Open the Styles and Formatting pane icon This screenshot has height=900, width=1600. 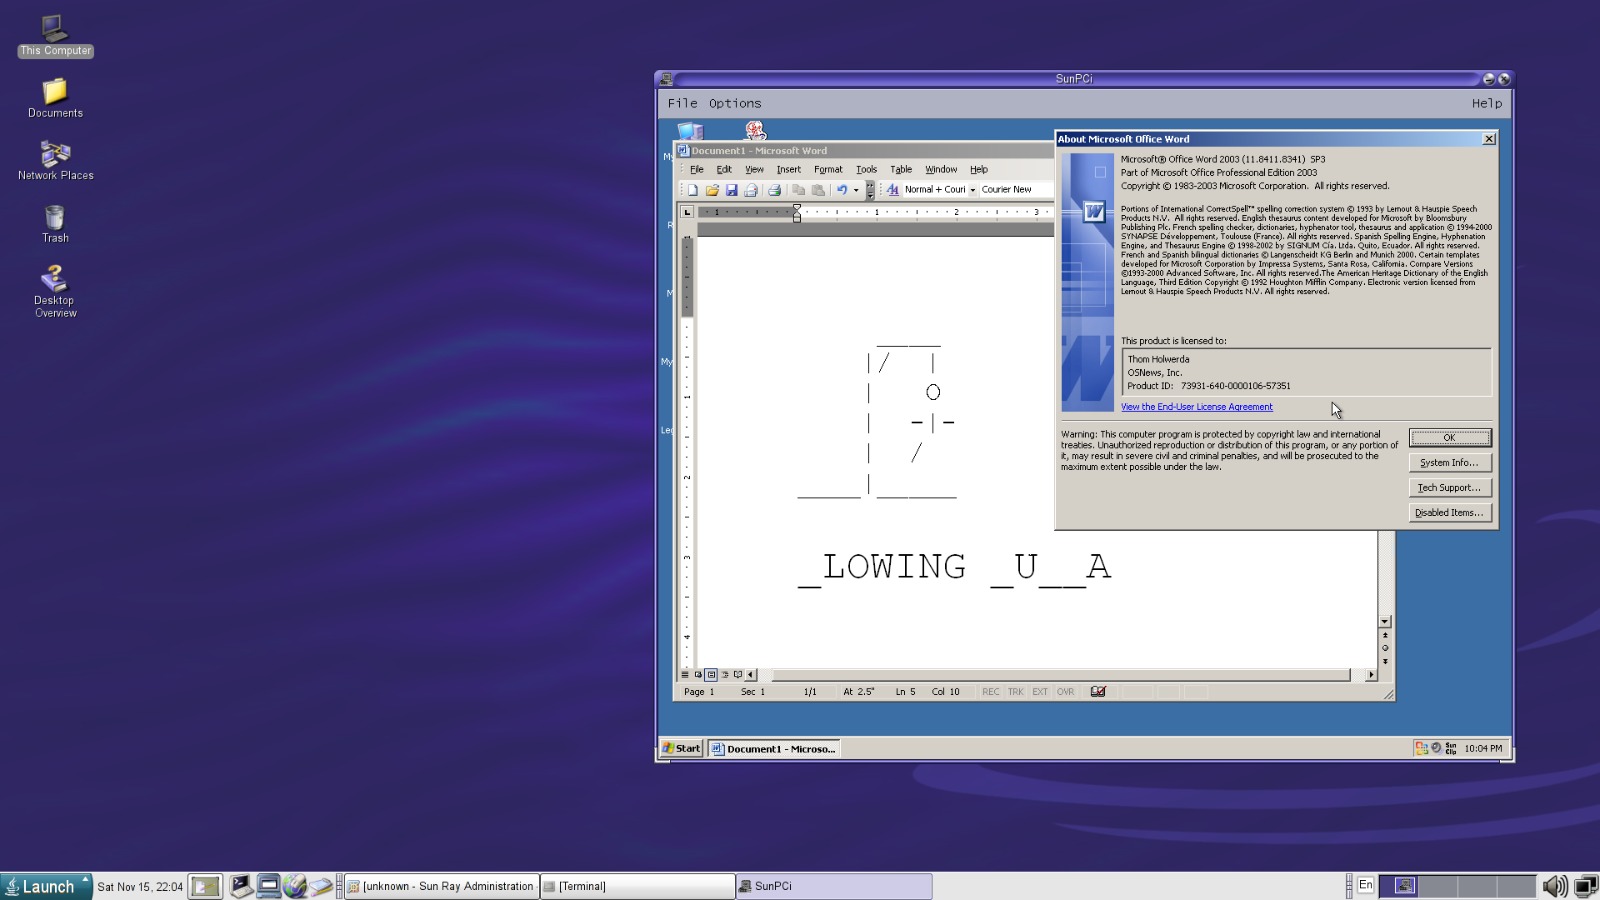point(893,190)
